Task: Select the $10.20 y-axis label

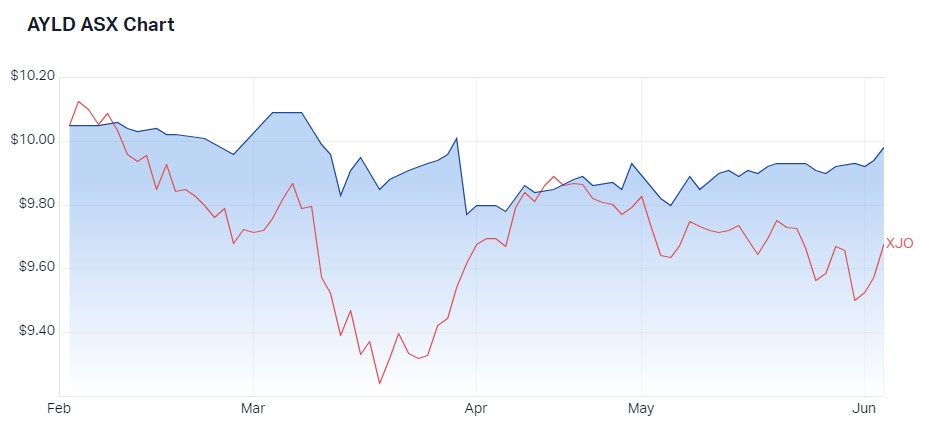Action: [32, 76]
